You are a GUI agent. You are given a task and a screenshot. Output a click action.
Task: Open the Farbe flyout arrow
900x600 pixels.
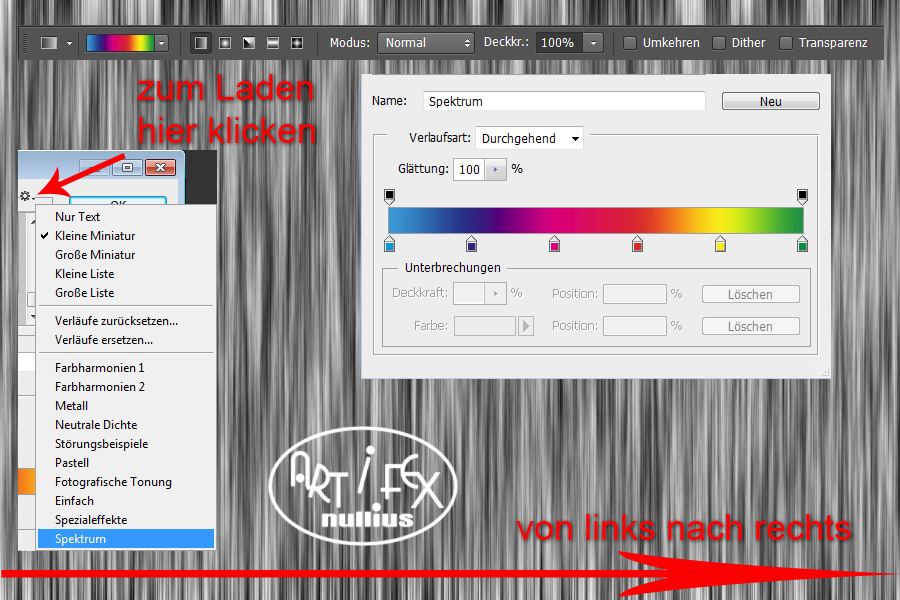(526, 326)
